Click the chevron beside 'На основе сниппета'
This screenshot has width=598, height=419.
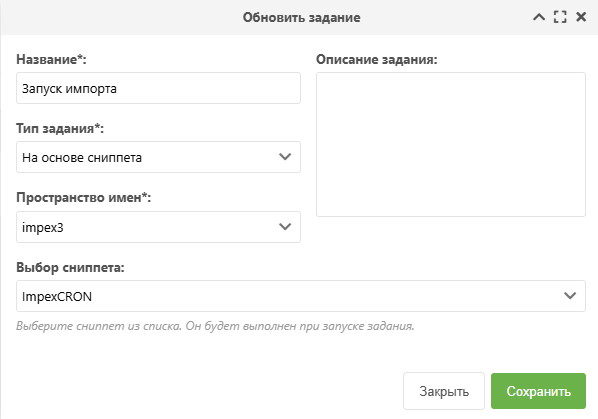[285, 157]
